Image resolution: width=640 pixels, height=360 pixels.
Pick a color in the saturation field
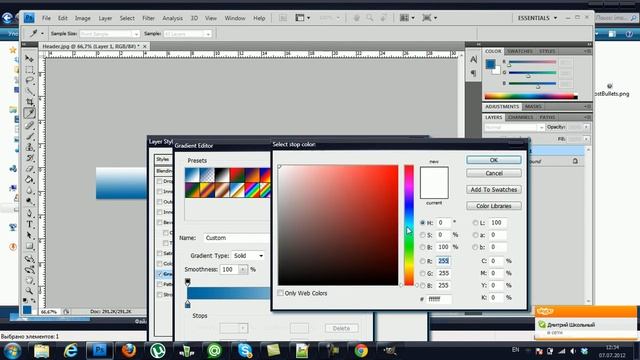pos(338,225)
